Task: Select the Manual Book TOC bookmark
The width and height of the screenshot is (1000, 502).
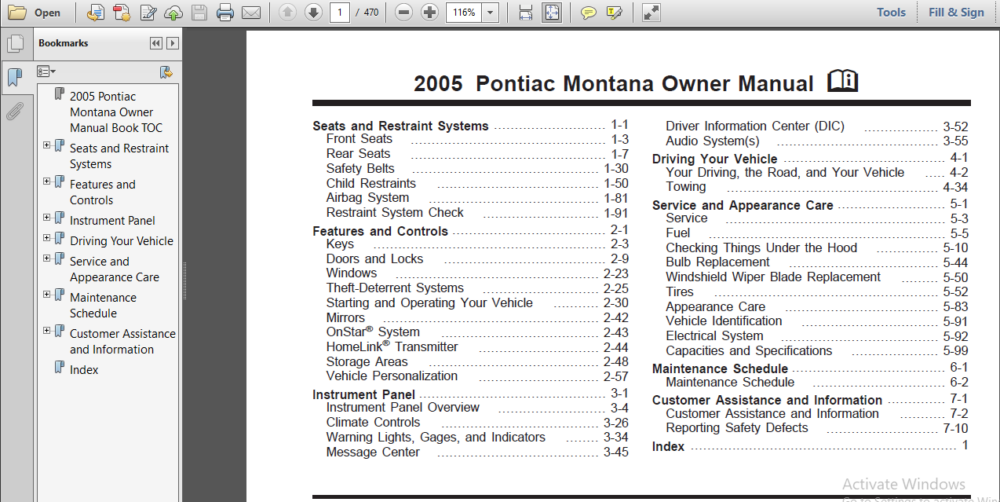Action: click(x=115, y=112)
